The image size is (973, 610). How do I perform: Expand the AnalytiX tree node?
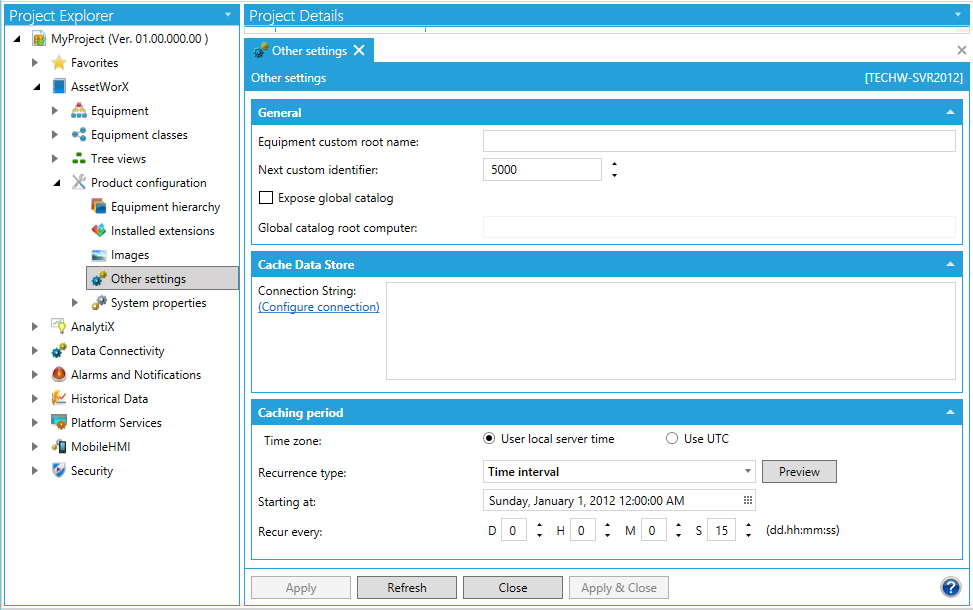click(x=35, y=327)
